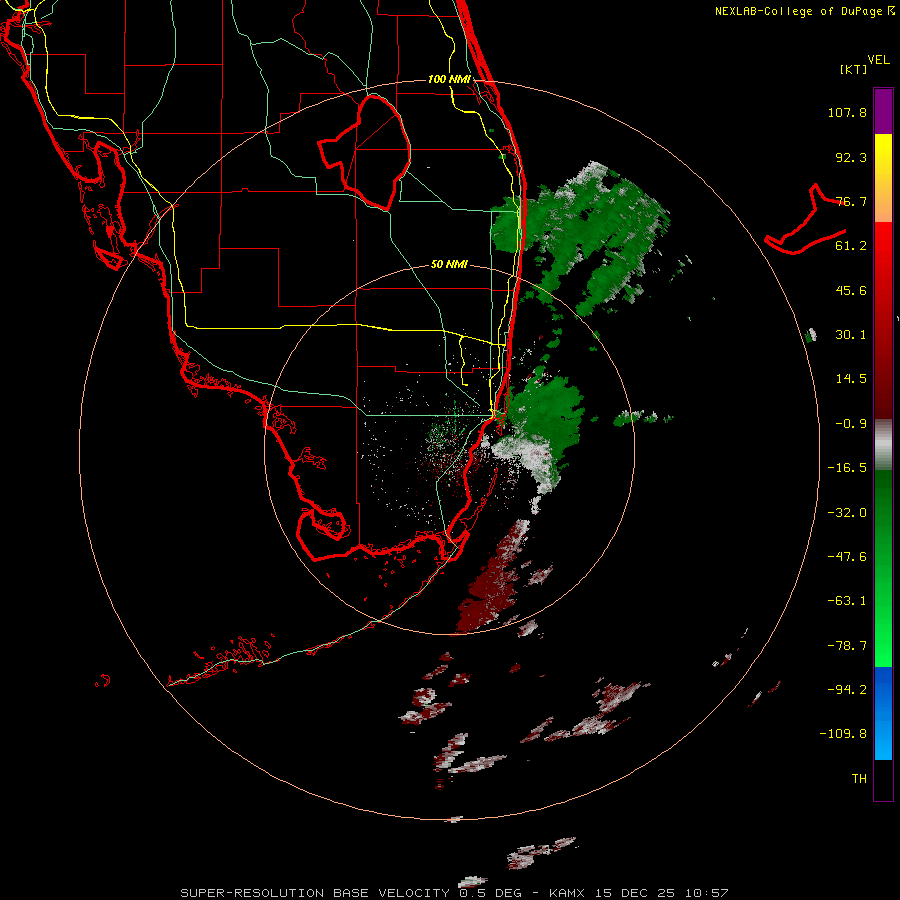Click the [KT] units label
900x900 pixels.
click(x=854, y=69)
